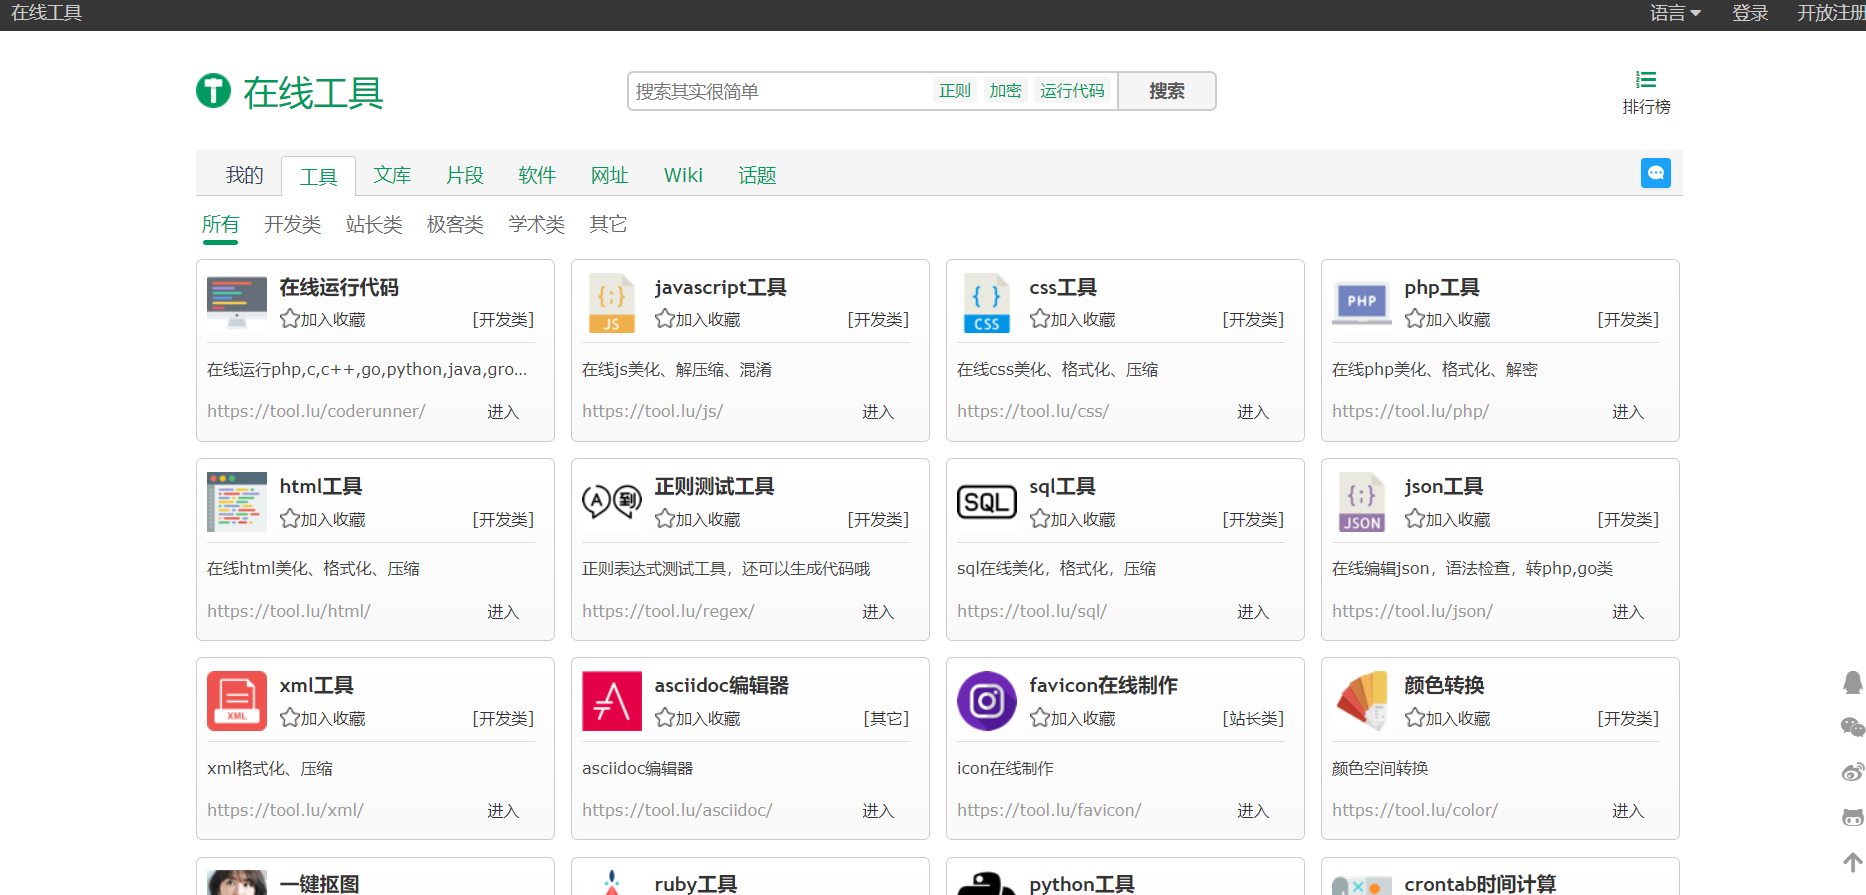This screenshot has width=1866, height=895.
Task: Open the 话题 tab
Action: coord(757,175)
